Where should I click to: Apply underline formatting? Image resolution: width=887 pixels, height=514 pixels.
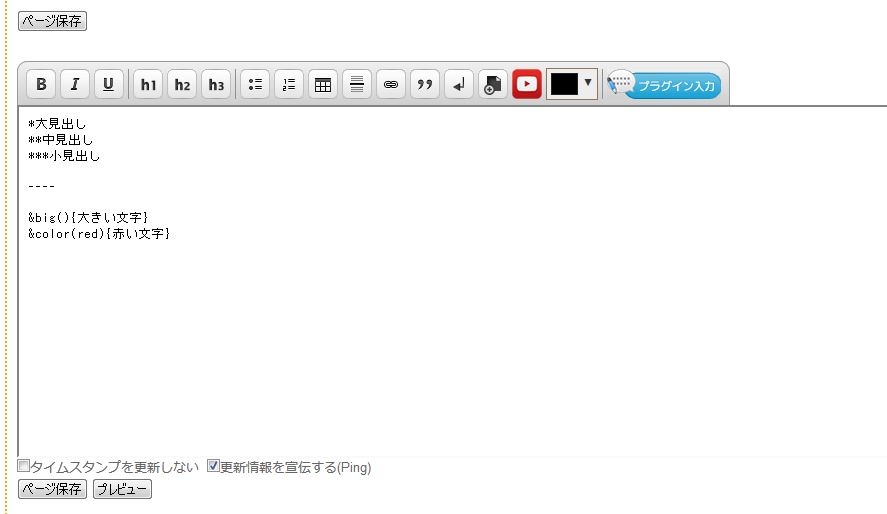coord(109,85)
